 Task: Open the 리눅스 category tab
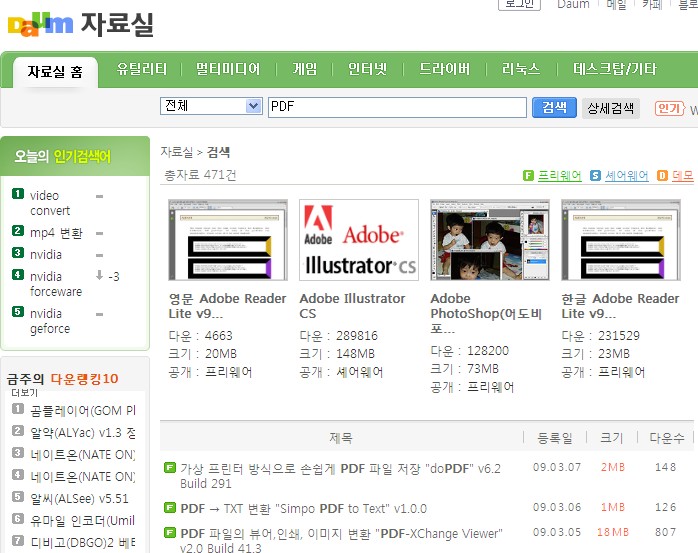tap(521, 69)
